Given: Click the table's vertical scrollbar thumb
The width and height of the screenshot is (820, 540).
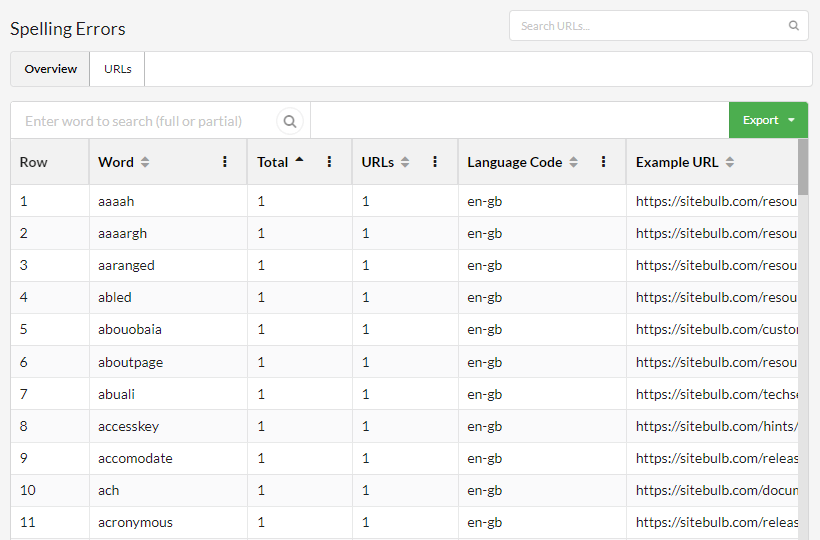Looking at the screenshot, I should [x=803, y=167].
